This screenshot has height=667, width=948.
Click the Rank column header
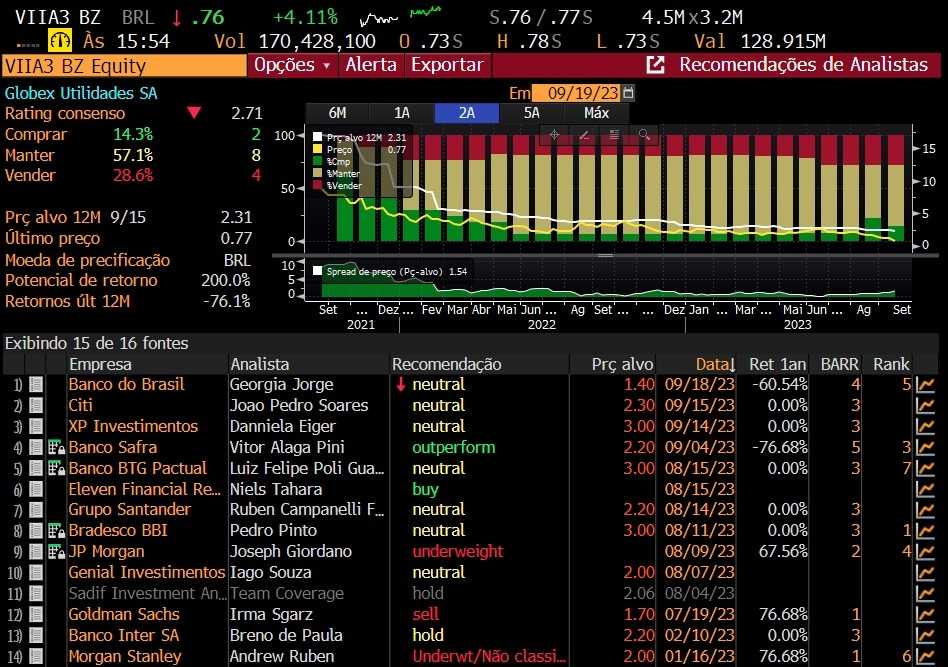(891, 365)
